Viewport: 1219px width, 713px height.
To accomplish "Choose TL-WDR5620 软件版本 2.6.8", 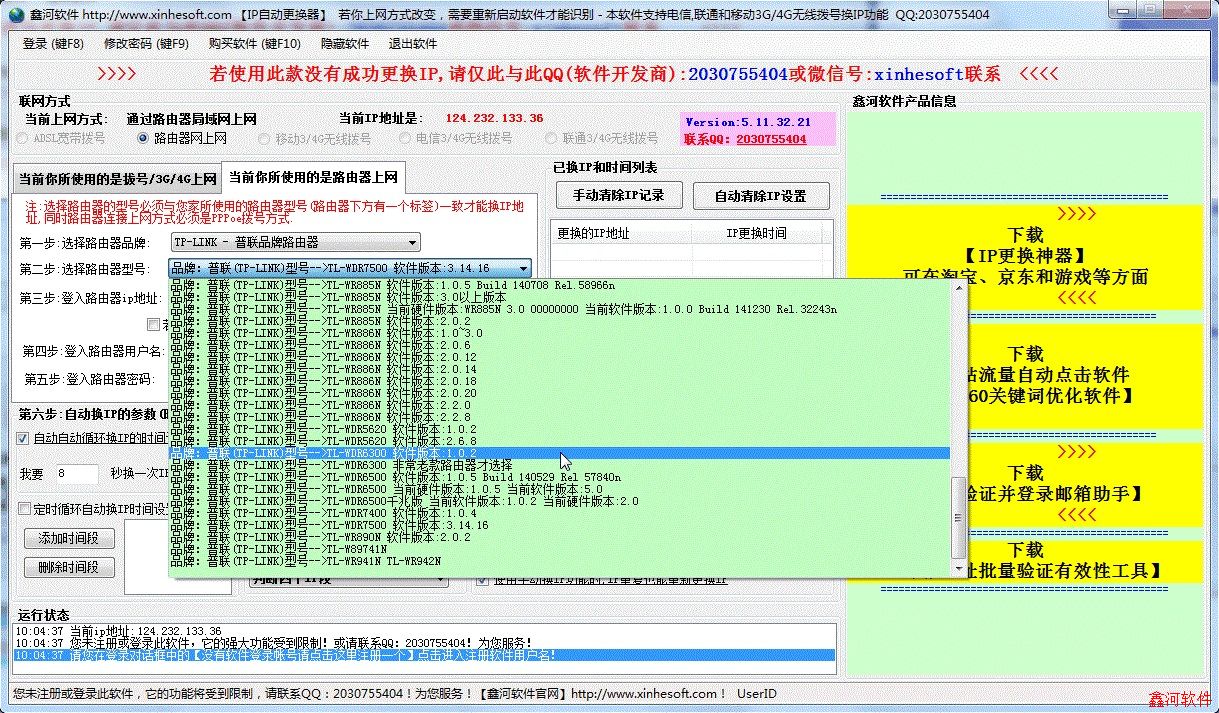I will (560, 441).
